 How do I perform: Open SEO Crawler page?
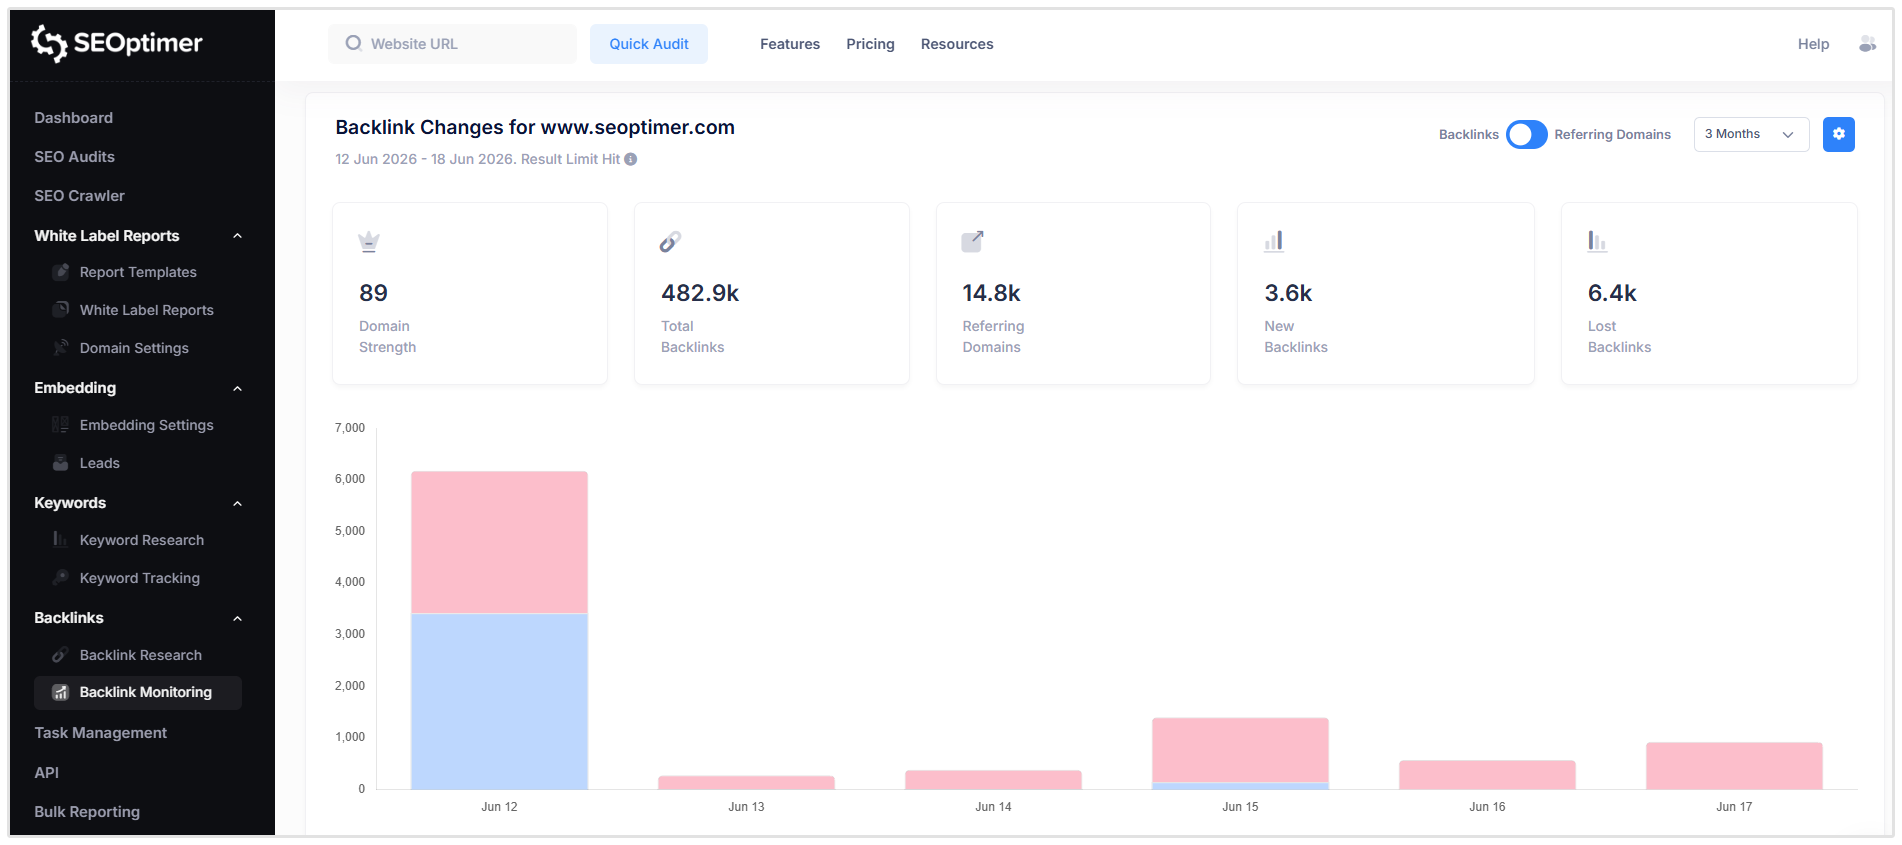(80, 196)
